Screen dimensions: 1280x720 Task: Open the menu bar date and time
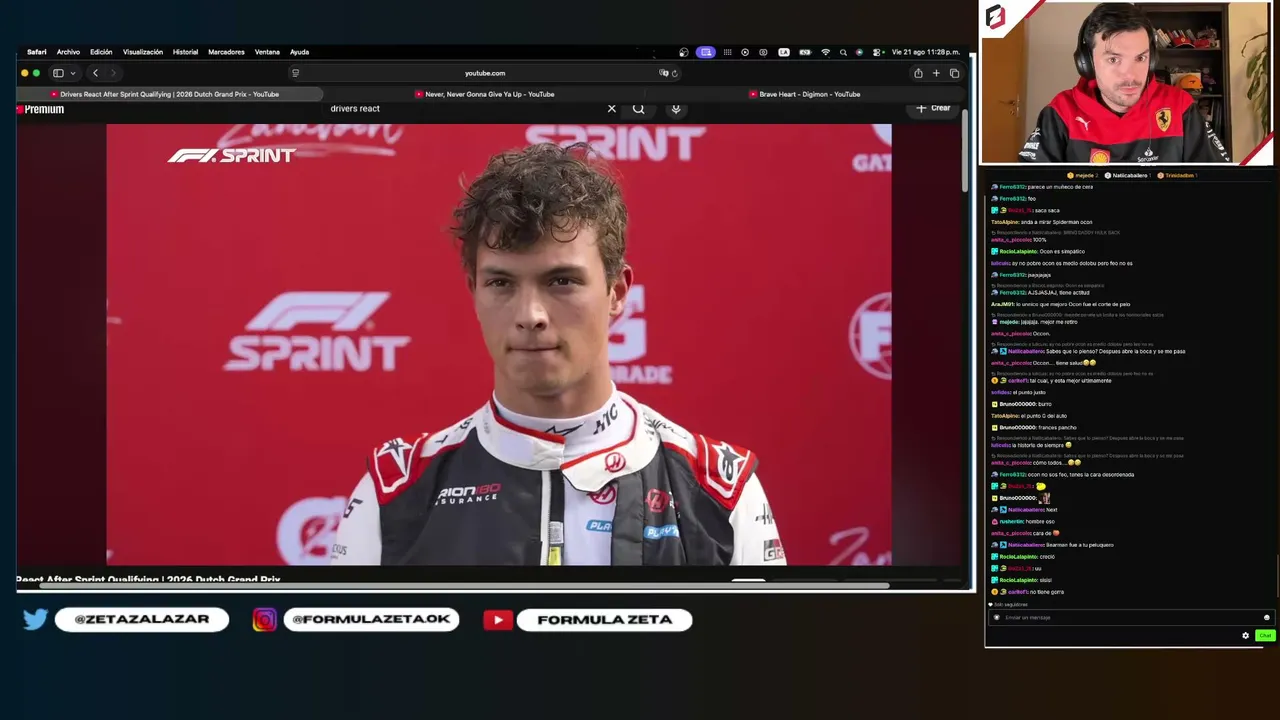click(x=925, y=52)
